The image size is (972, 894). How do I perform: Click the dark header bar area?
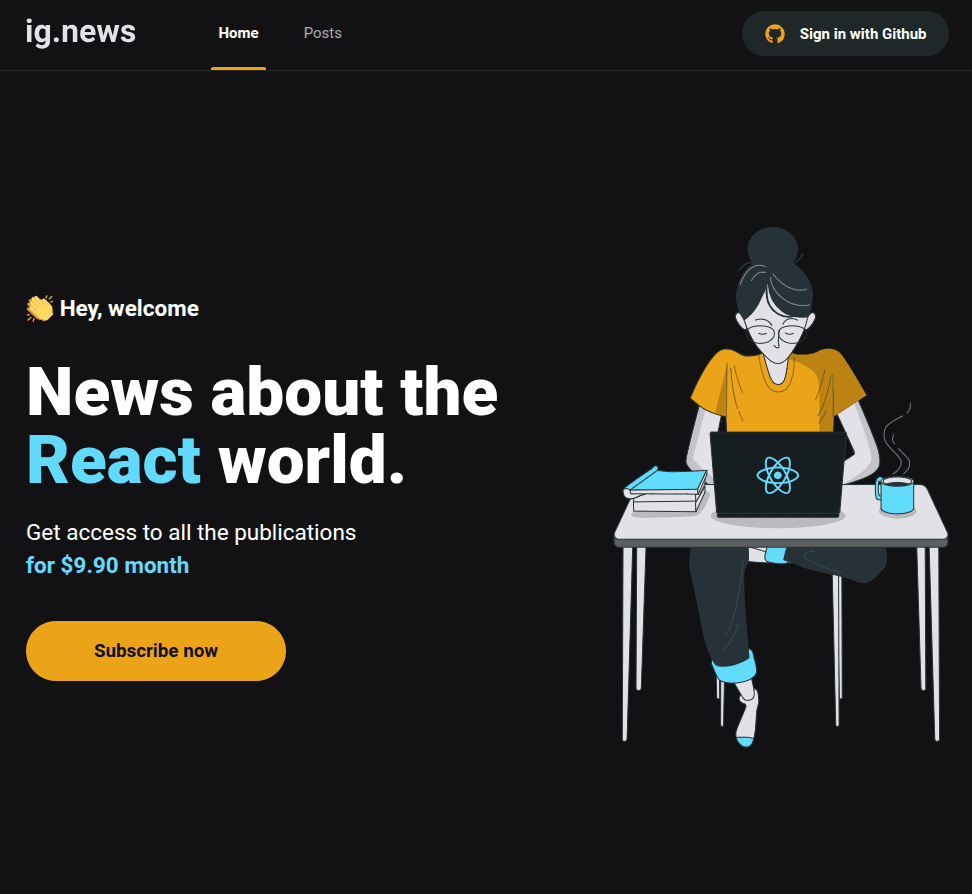point(550,33)
